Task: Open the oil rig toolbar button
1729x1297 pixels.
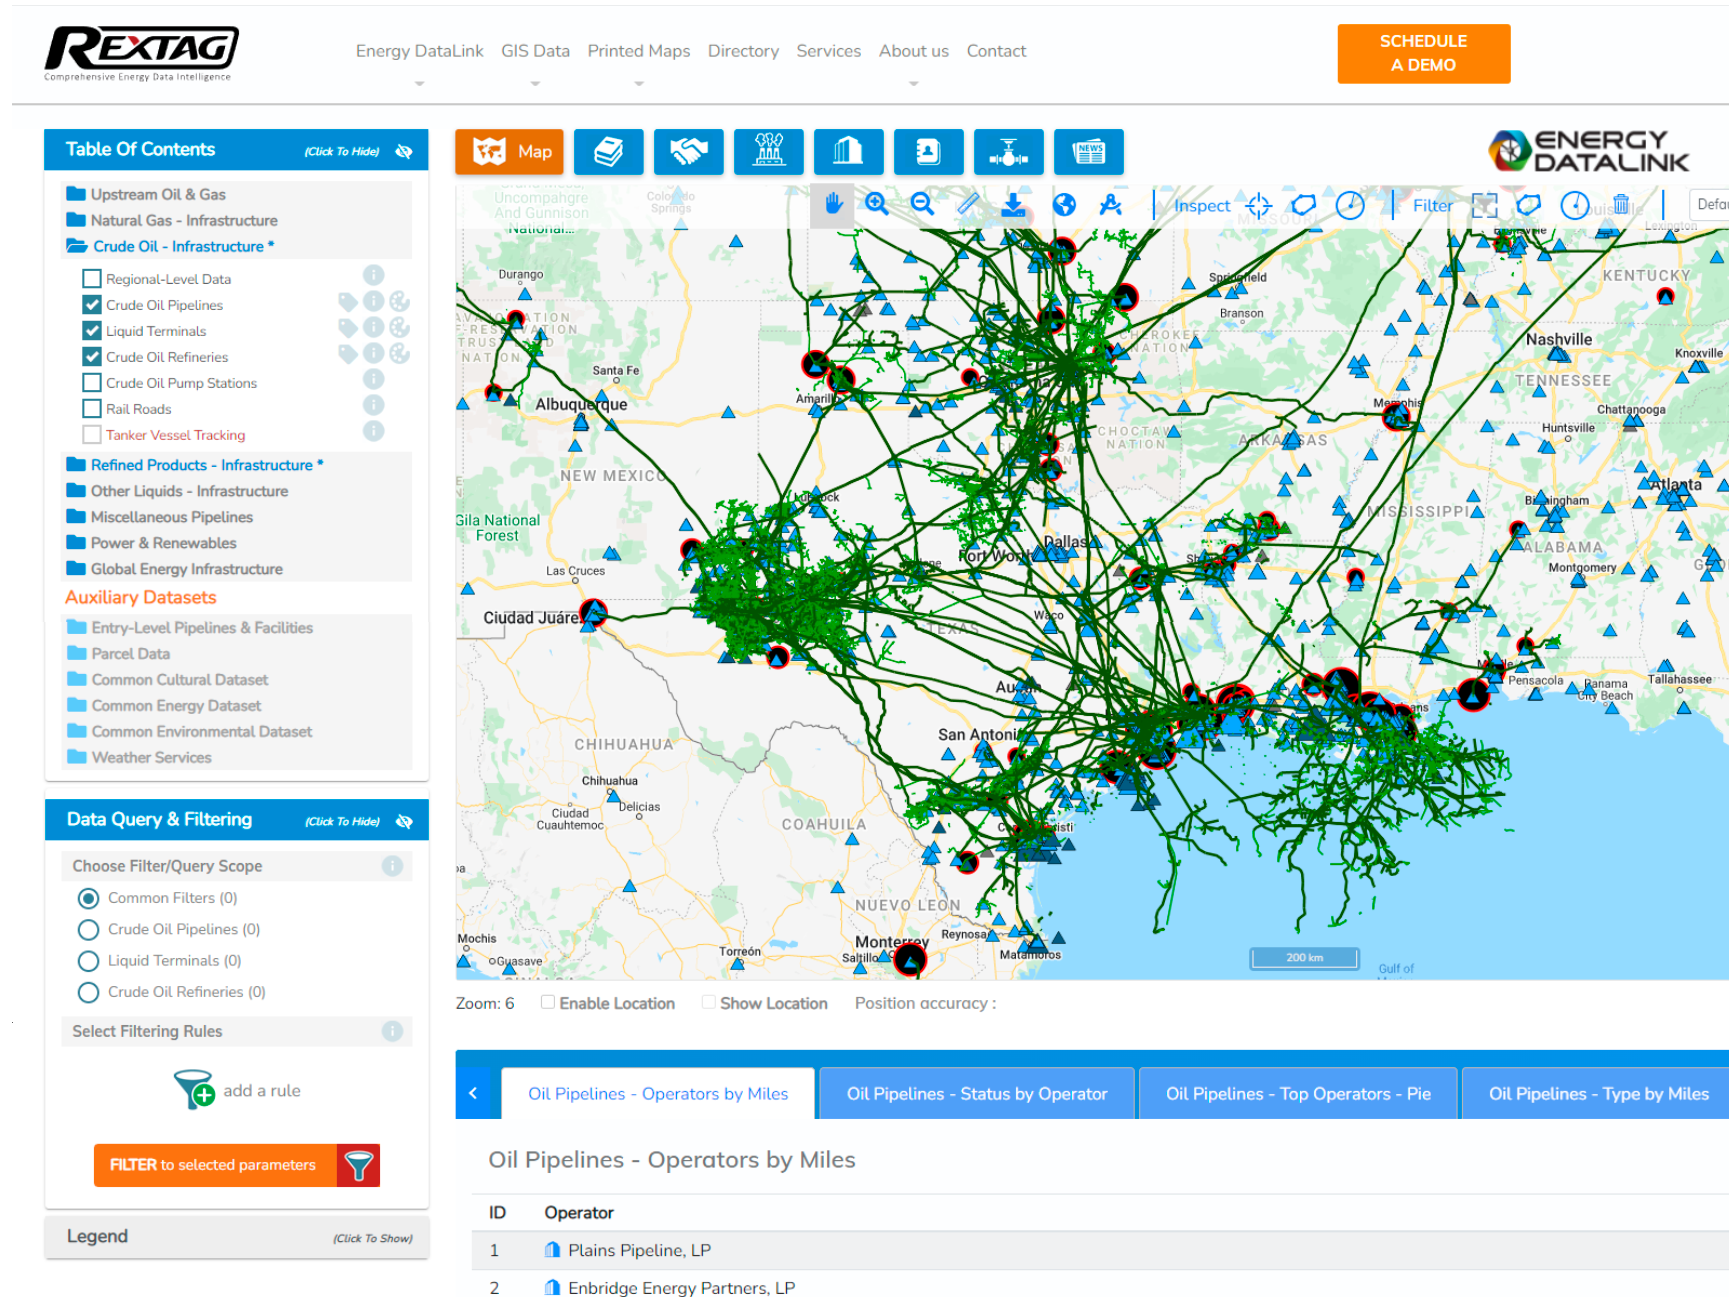Action: (x=769, y=152)
